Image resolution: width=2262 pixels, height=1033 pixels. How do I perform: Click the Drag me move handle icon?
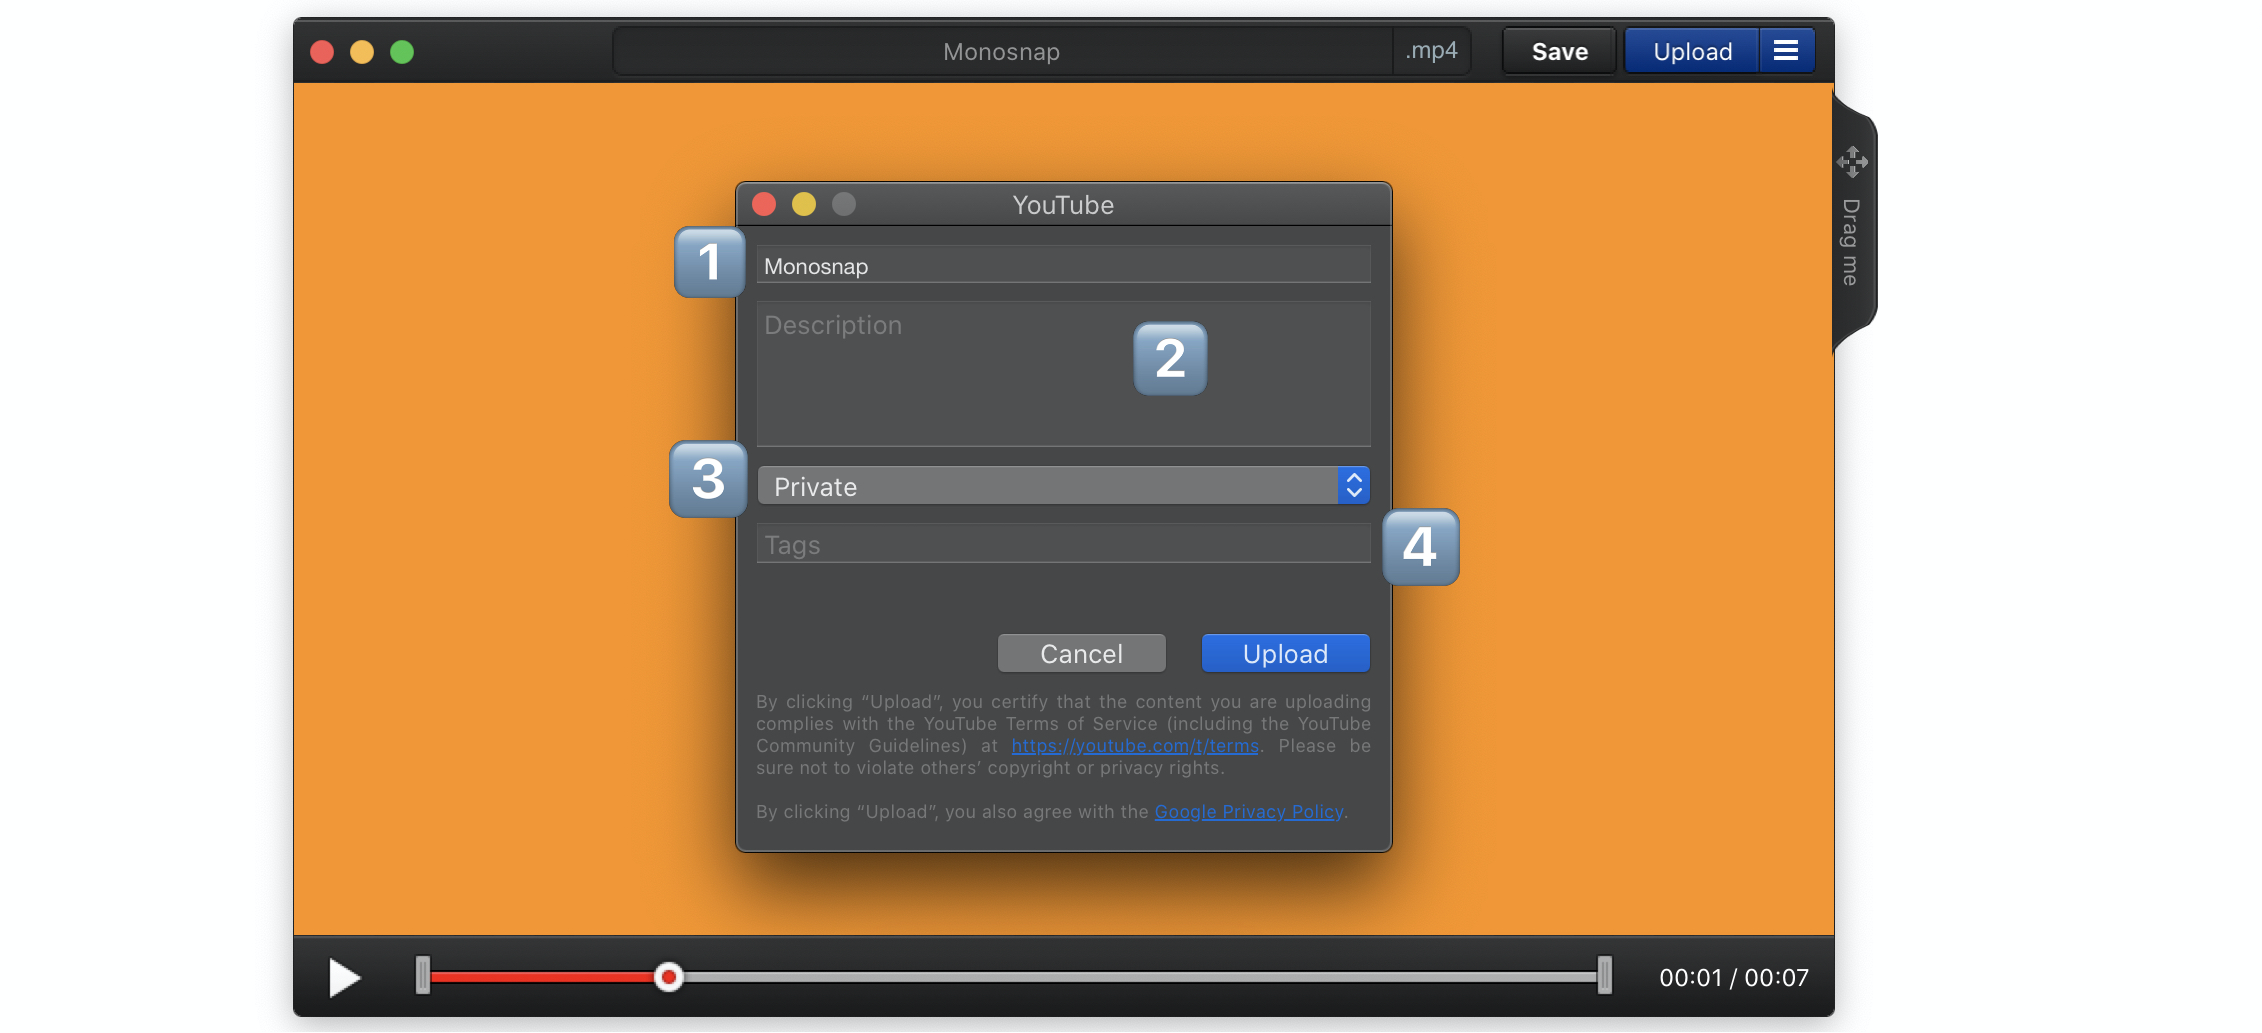(1852, 162)
